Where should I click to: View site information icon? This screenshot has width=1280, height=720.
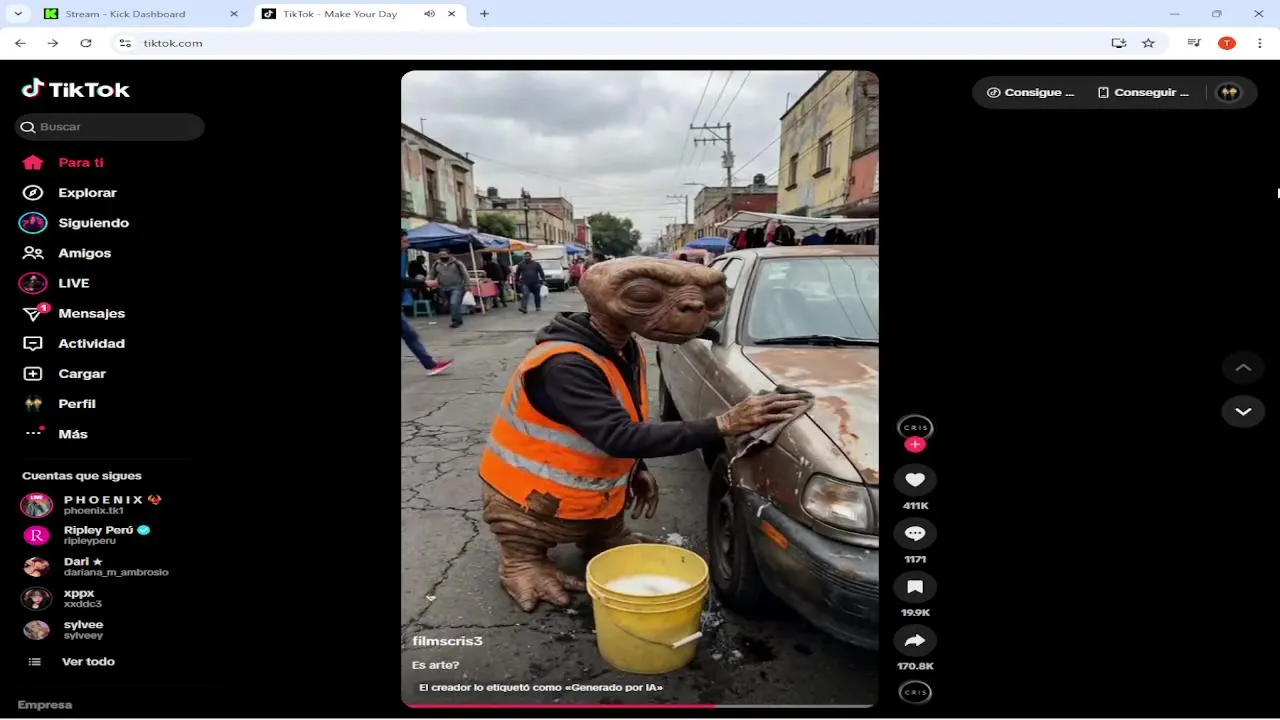point(125,43)
